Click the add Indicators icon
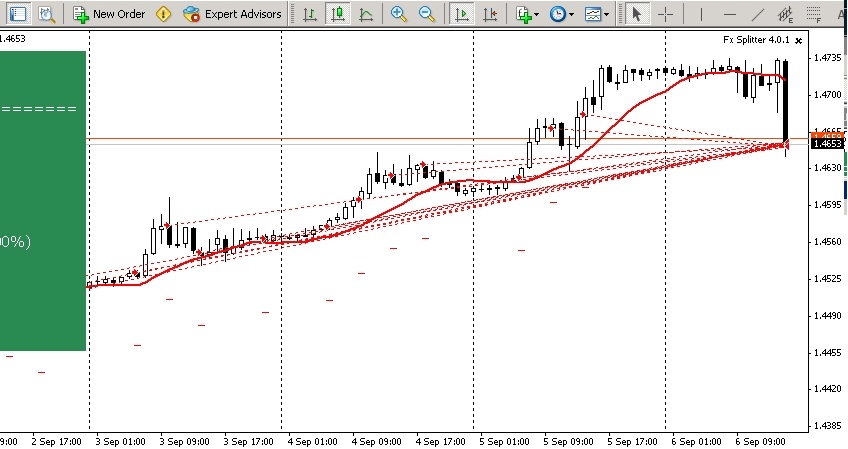 point(524,14)
